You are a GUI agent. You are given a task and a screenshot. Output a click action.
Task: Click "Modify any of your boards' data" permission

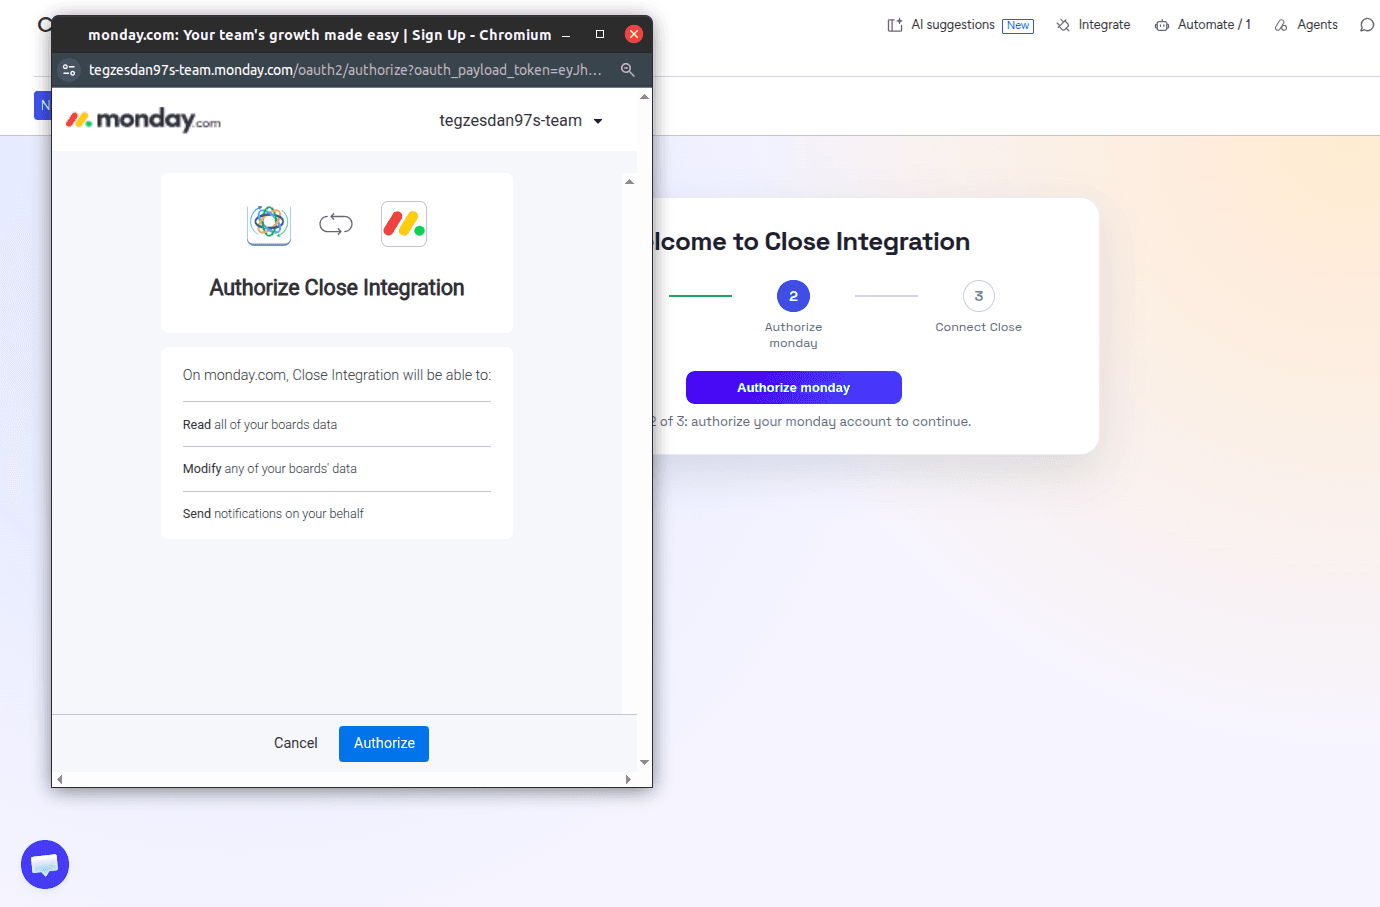(270, 469)
